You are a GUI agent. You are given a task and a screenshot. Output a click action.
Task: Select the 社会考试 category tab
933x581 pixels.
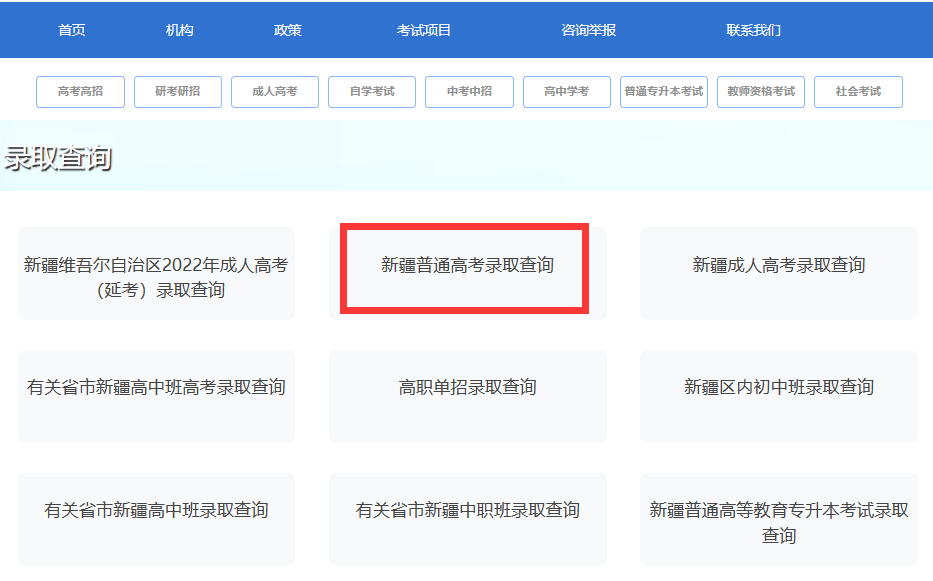(x=858, y=91)
